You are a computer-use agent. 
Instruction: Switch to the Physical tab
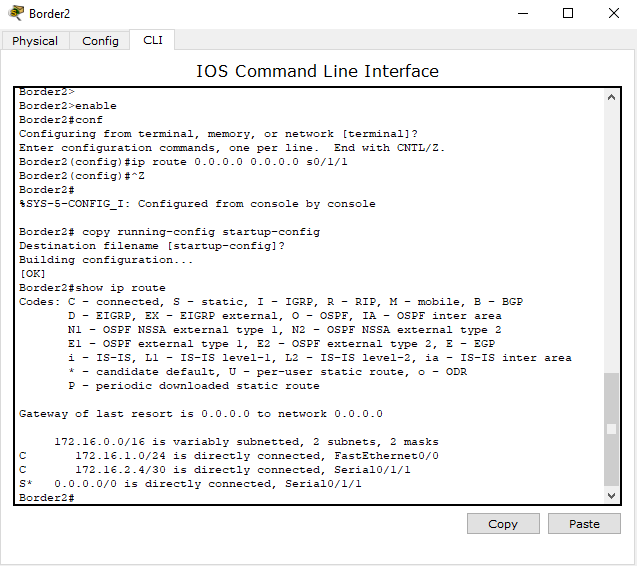click(x=35, y=41)
